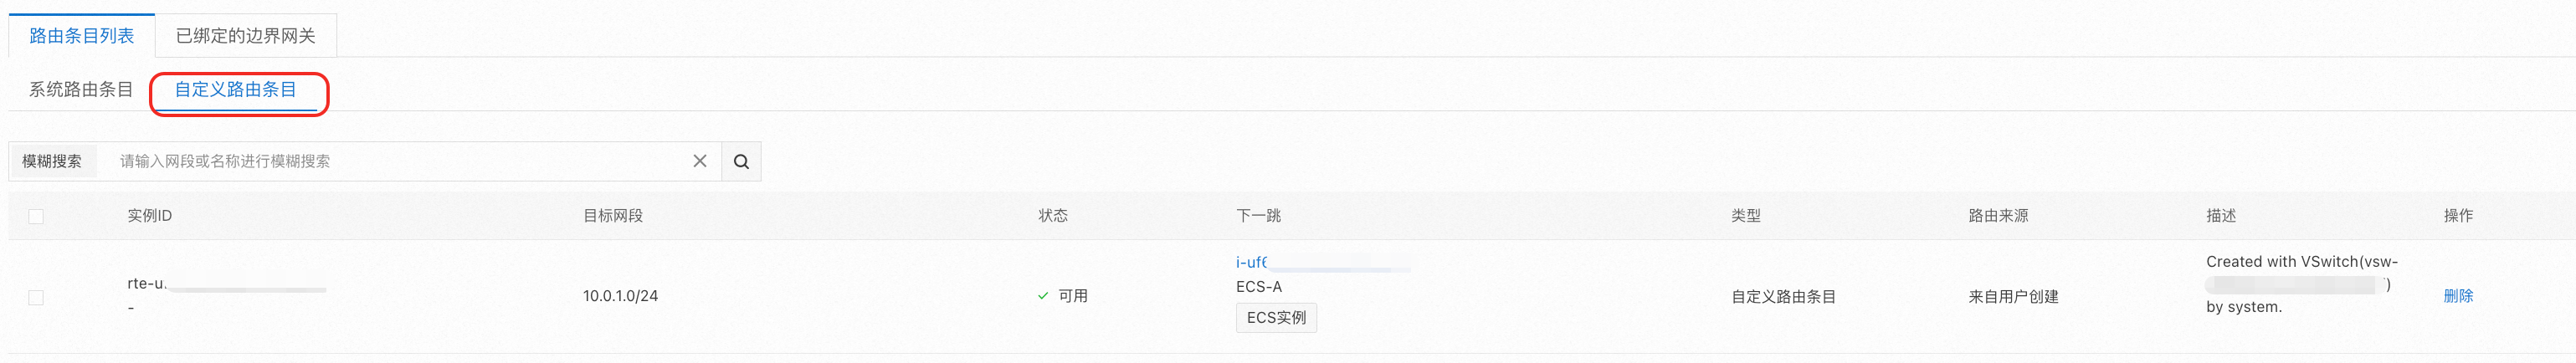Click the 下一跳 column header
2576x363 pixels.
pyautogui.click(x=1258, y=216)
